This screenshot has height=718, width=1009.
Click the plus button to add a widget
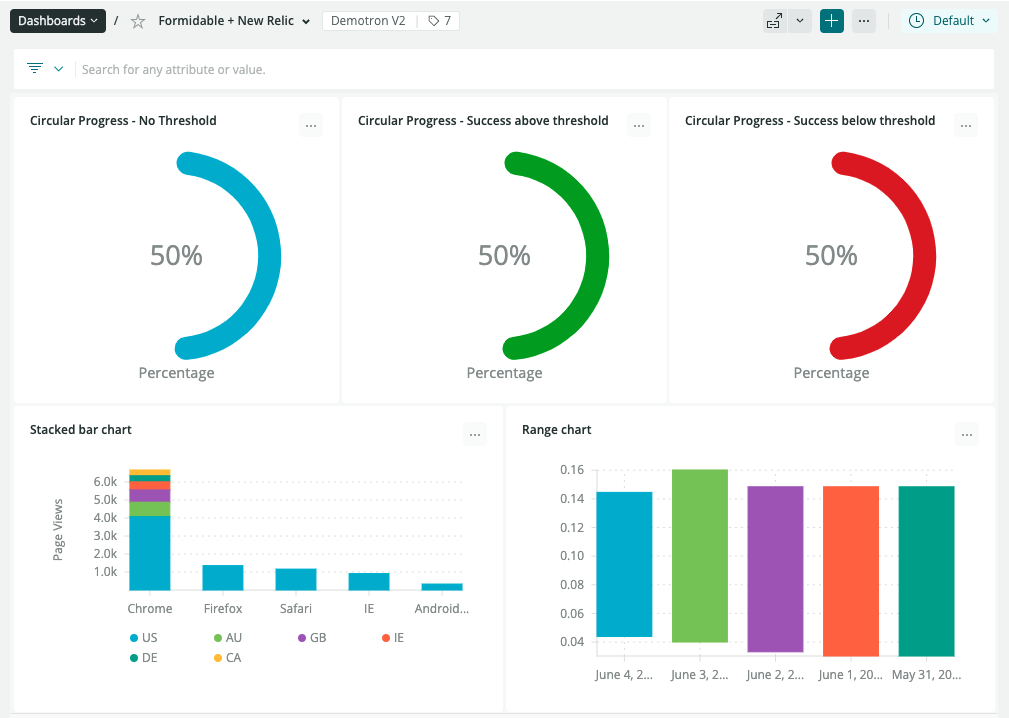(832, 21)
